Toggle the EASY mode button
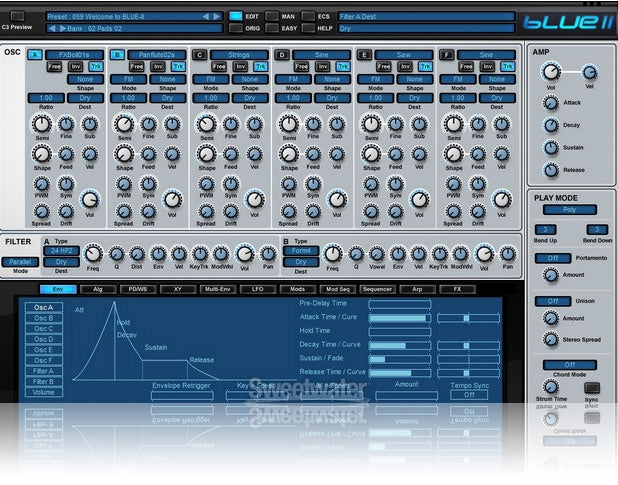 [272, 28]
